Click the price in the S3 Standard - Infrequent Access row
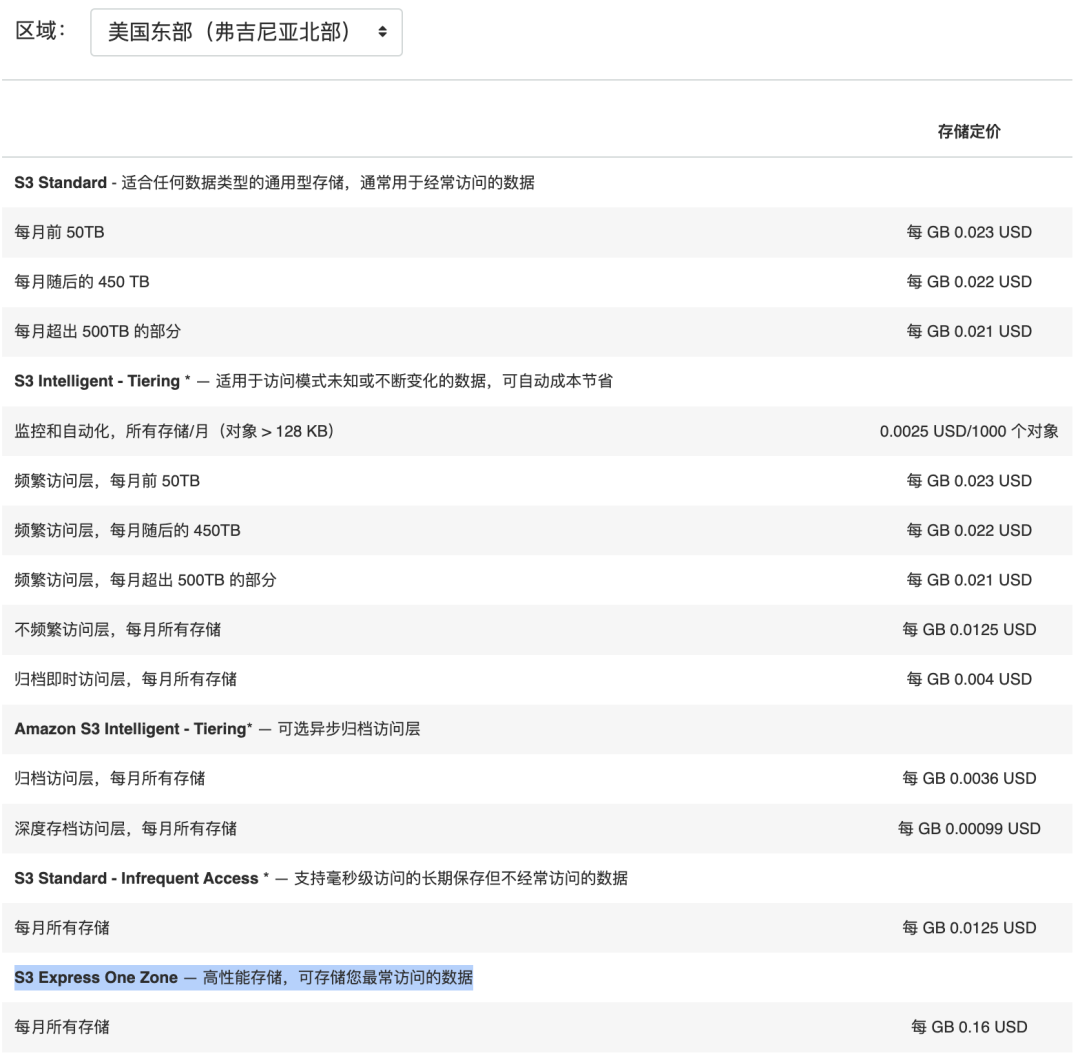Viewport: 1080px width, 1058px height. [x=968, y=928]
